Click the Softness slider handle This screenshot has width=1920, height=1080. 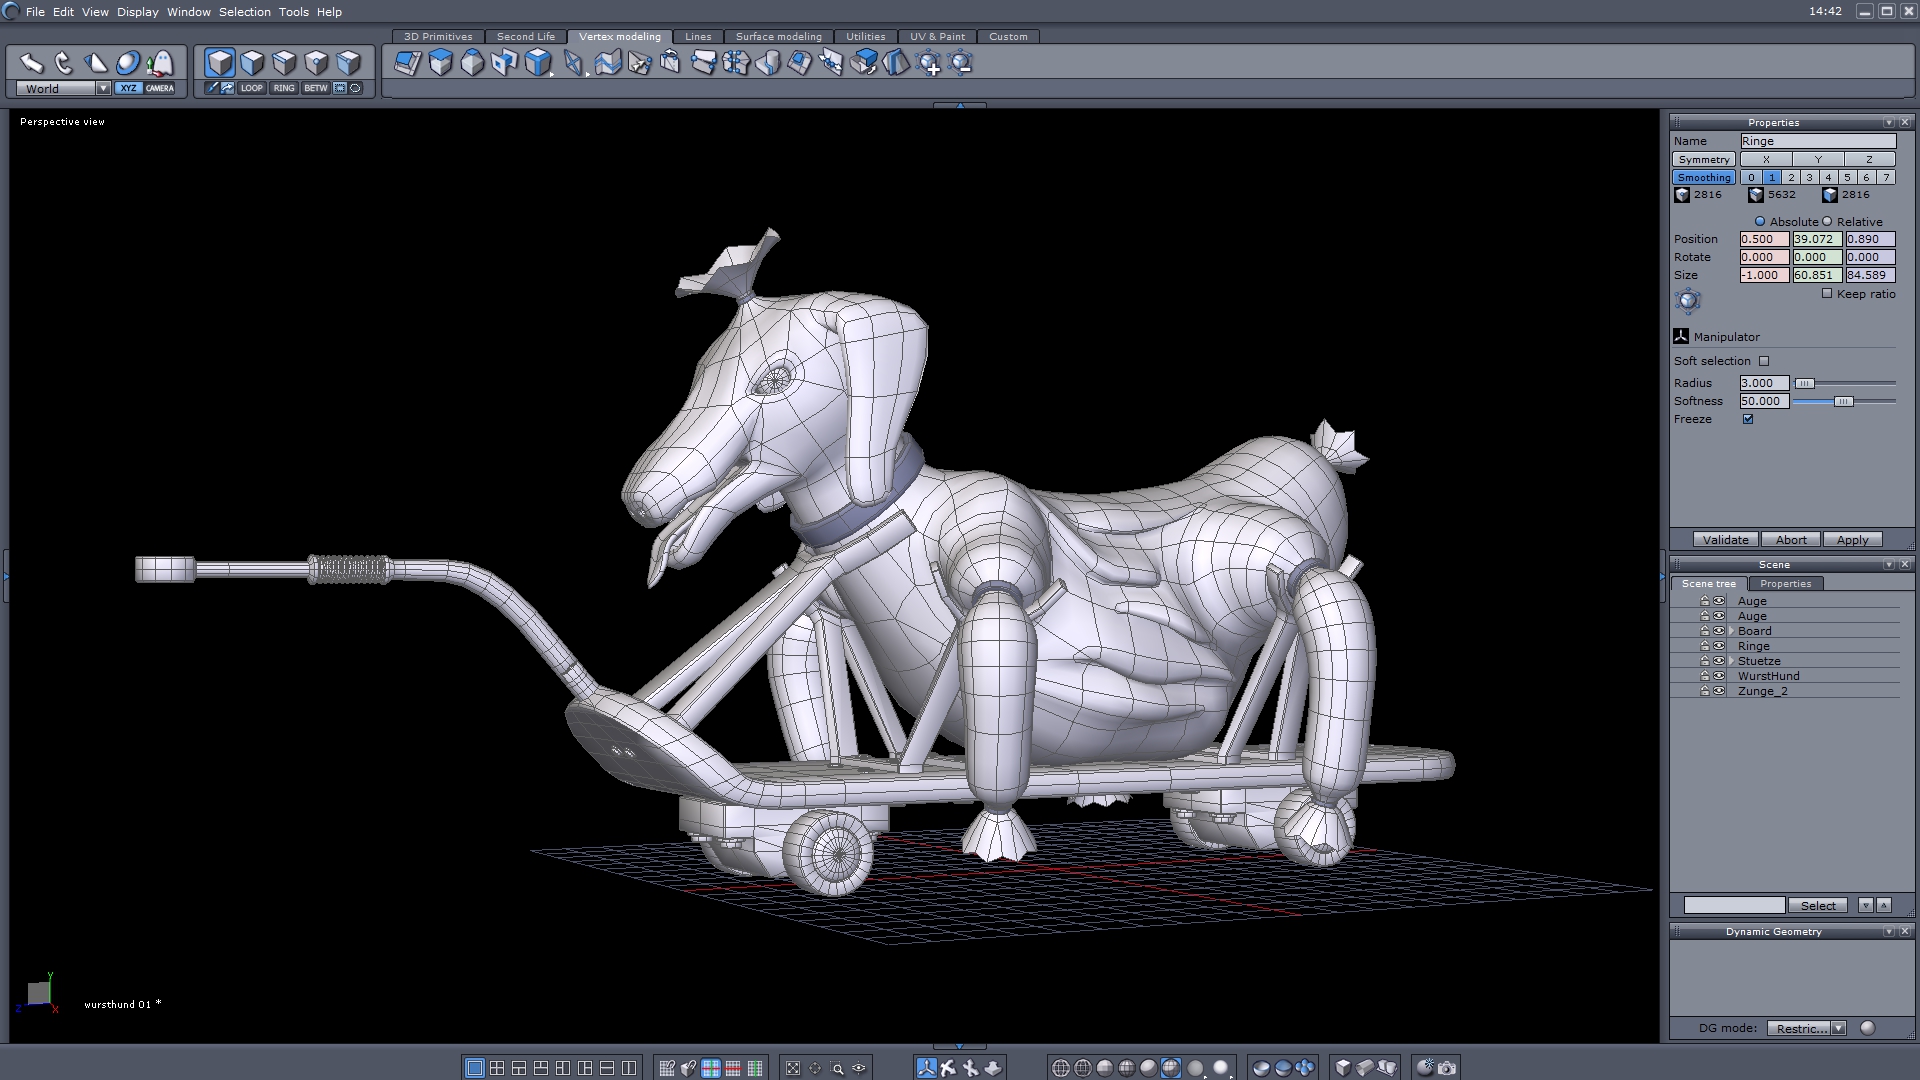coord(1843,401)
